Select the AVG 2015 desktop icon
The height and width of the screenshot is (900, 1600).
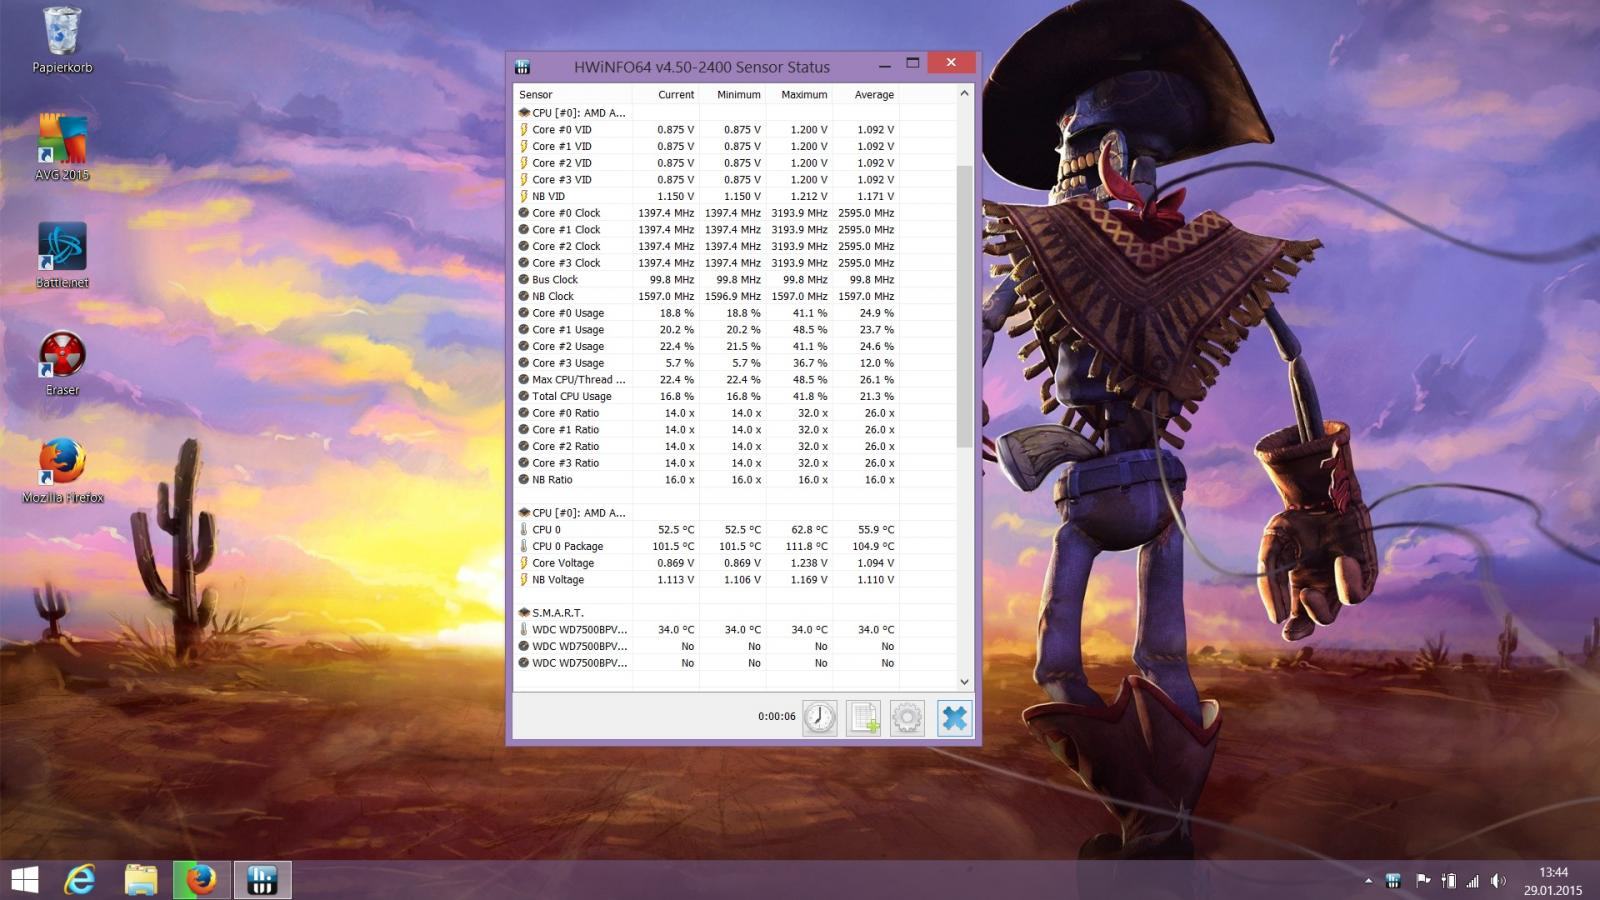[x=62, y=147]
